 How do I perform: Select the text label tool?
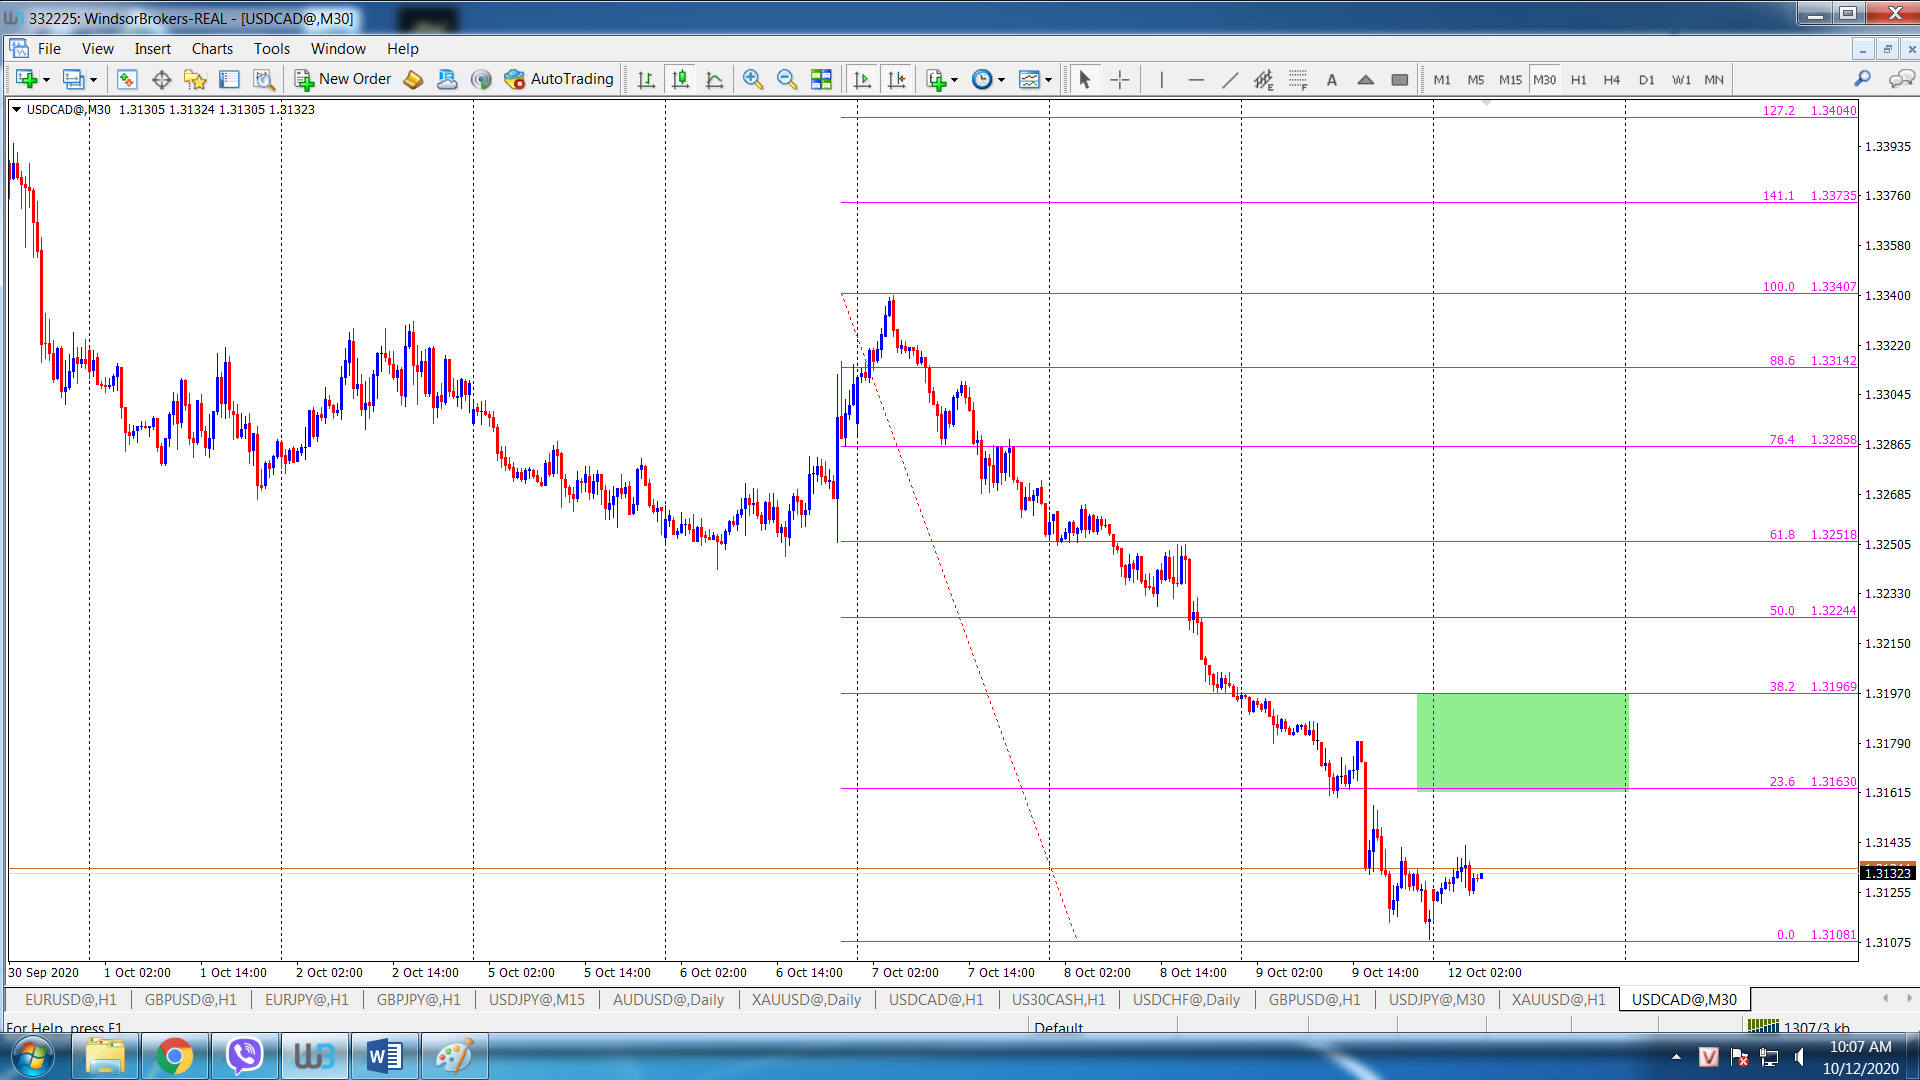pos(1332,80)
